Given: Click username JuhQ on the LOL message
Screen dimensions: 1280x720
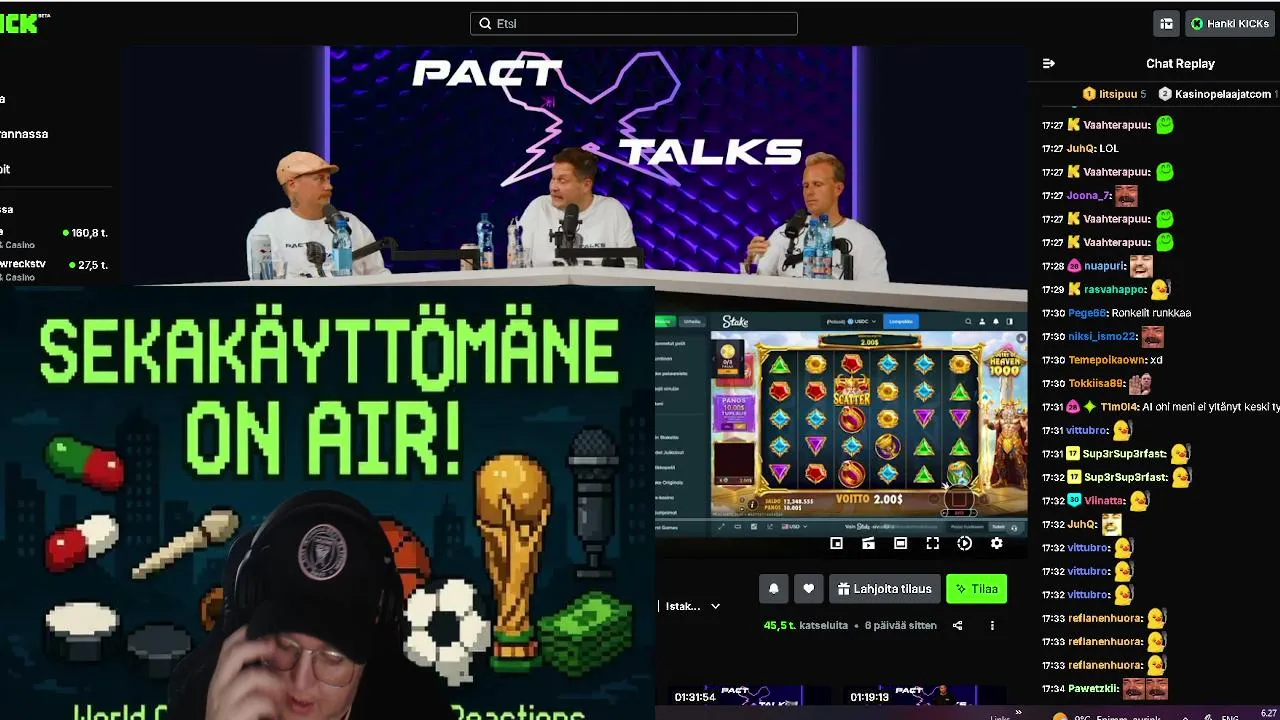Looking at the screenshot, I should 1080,148.
